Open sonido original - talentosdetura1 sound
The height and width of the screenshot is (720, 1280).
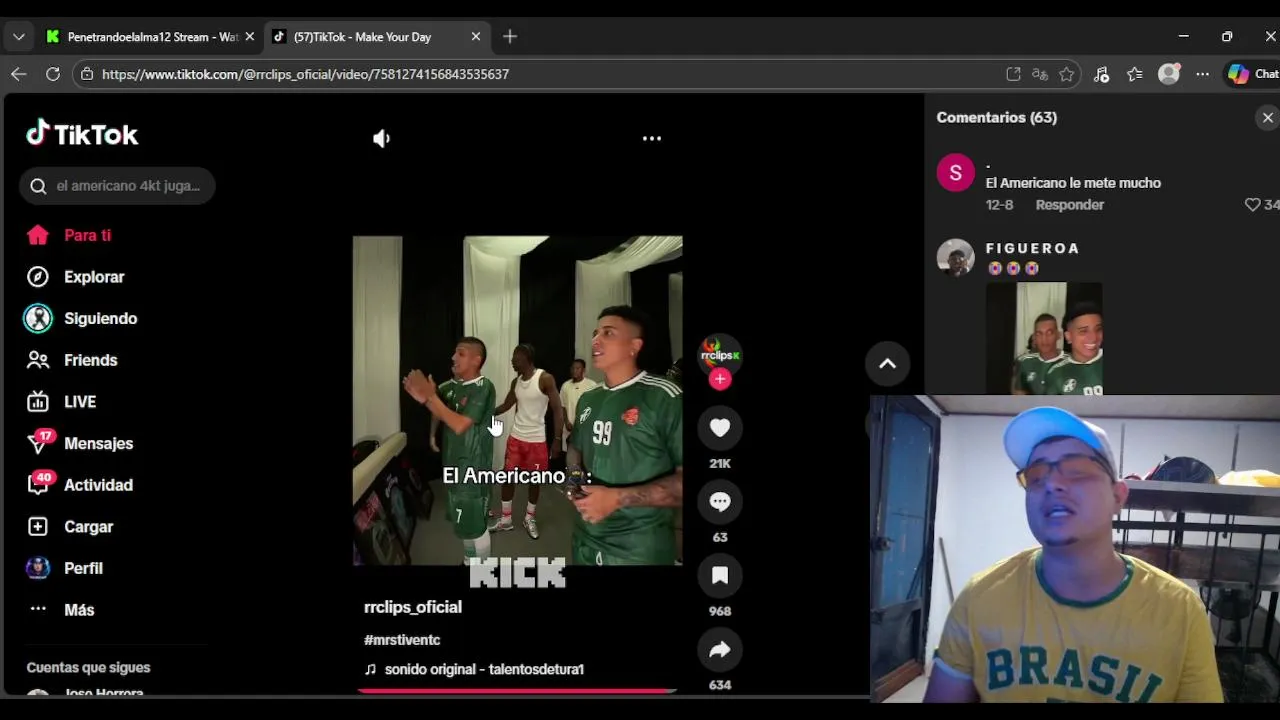coord(474,669)
